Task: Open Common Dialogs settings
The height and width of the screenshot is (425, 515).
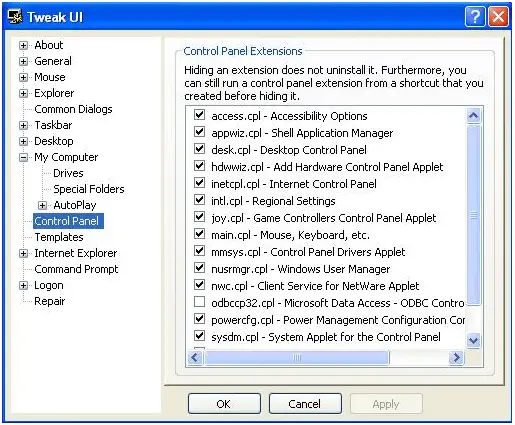Action: [73, 109]
